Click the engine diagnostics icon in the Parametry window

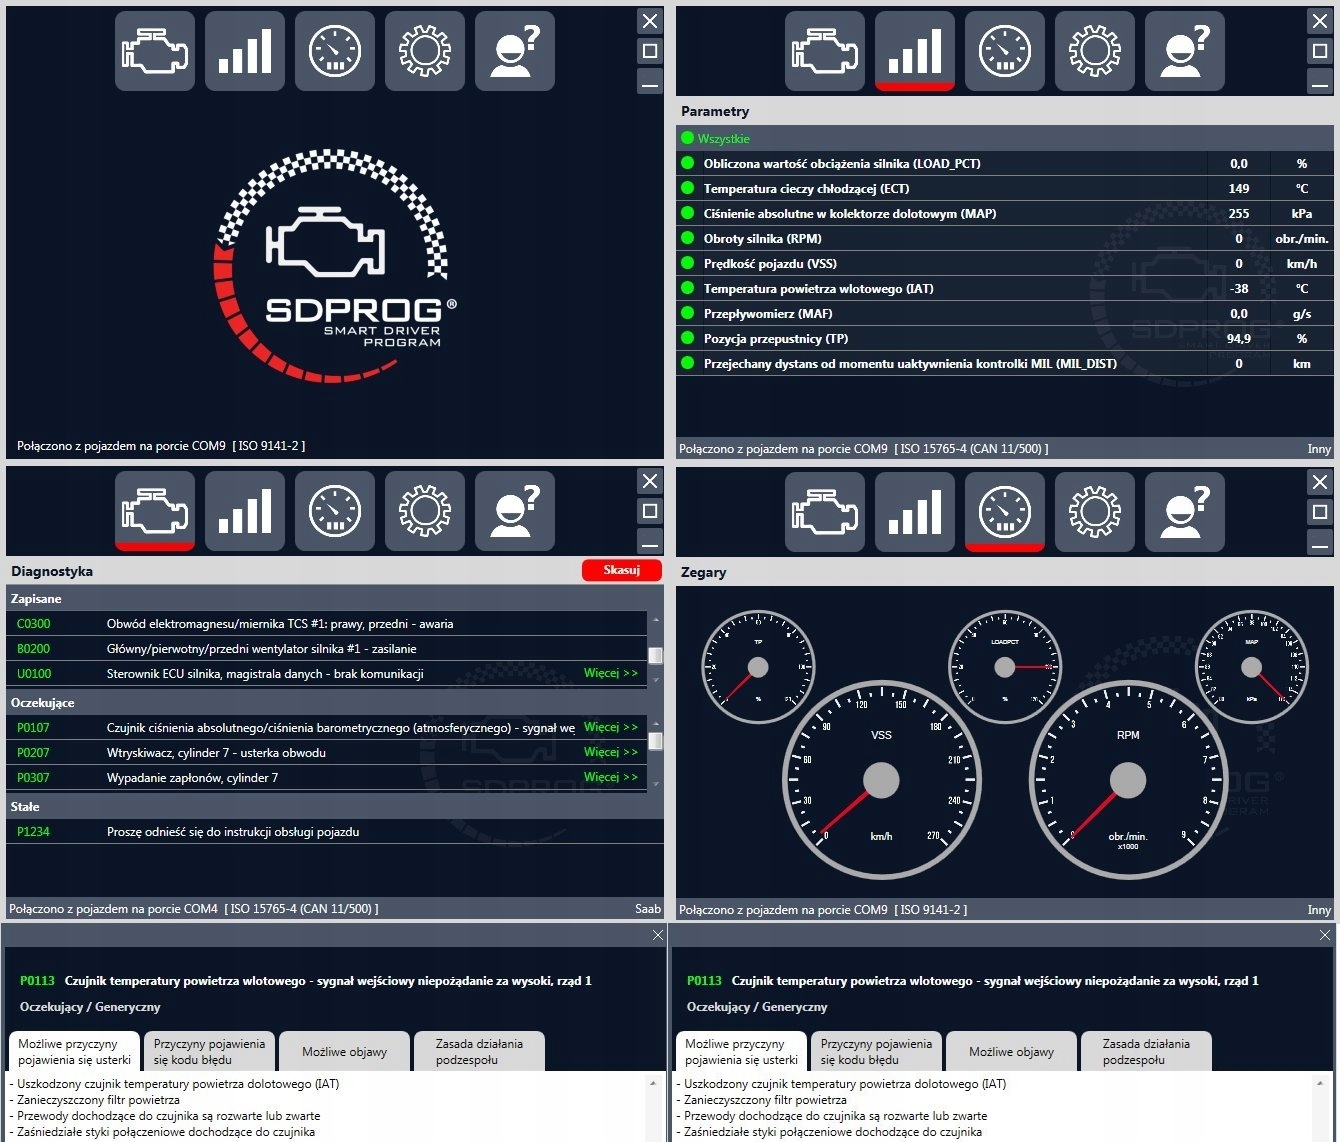[825, 51]
